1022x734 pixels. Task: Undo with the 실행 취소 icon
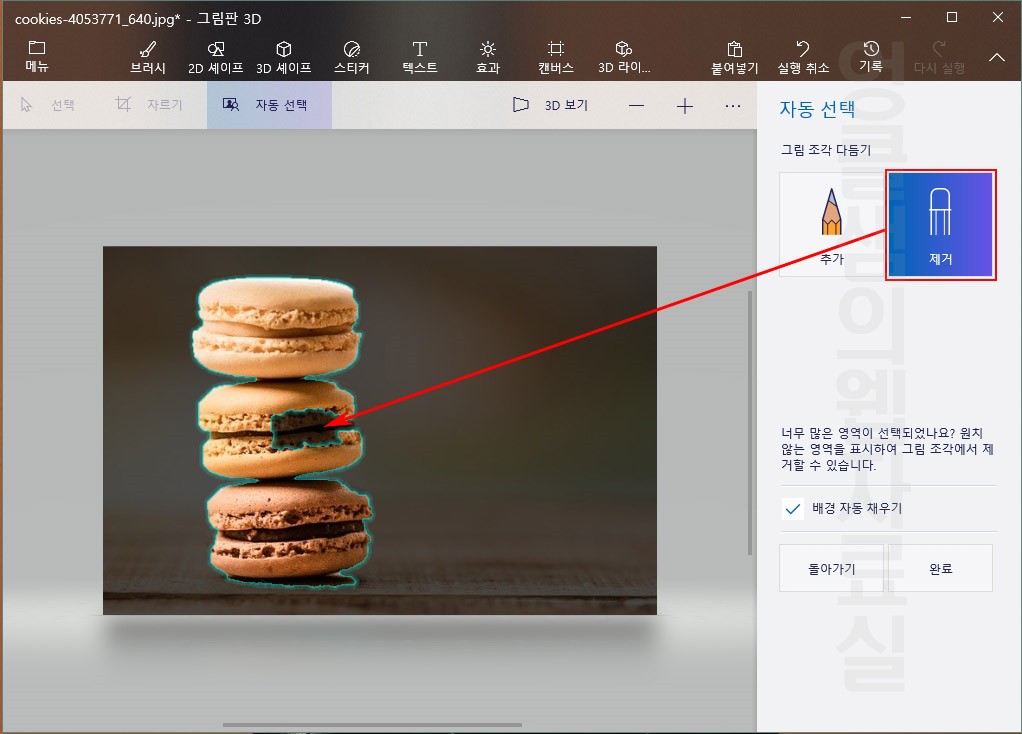pos(801,55)
